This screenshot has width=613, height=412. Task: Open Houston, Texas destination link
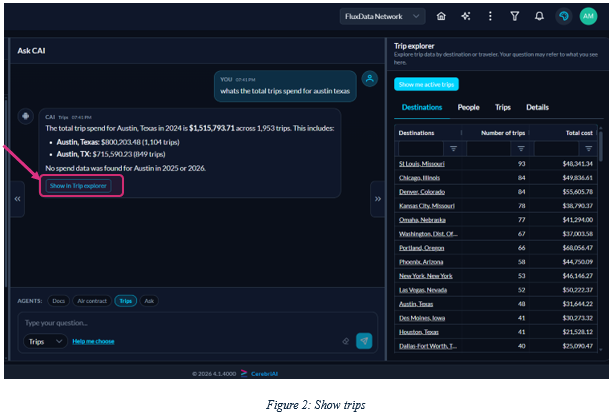[x=419, y=332]
